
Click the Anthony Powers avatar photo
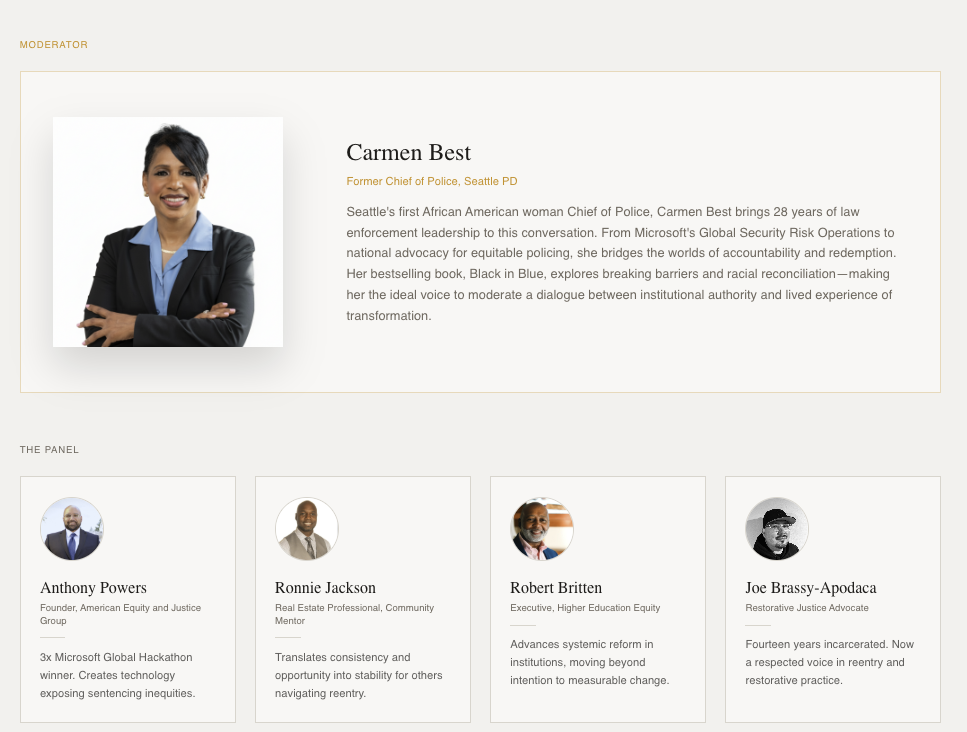[71, 529]
